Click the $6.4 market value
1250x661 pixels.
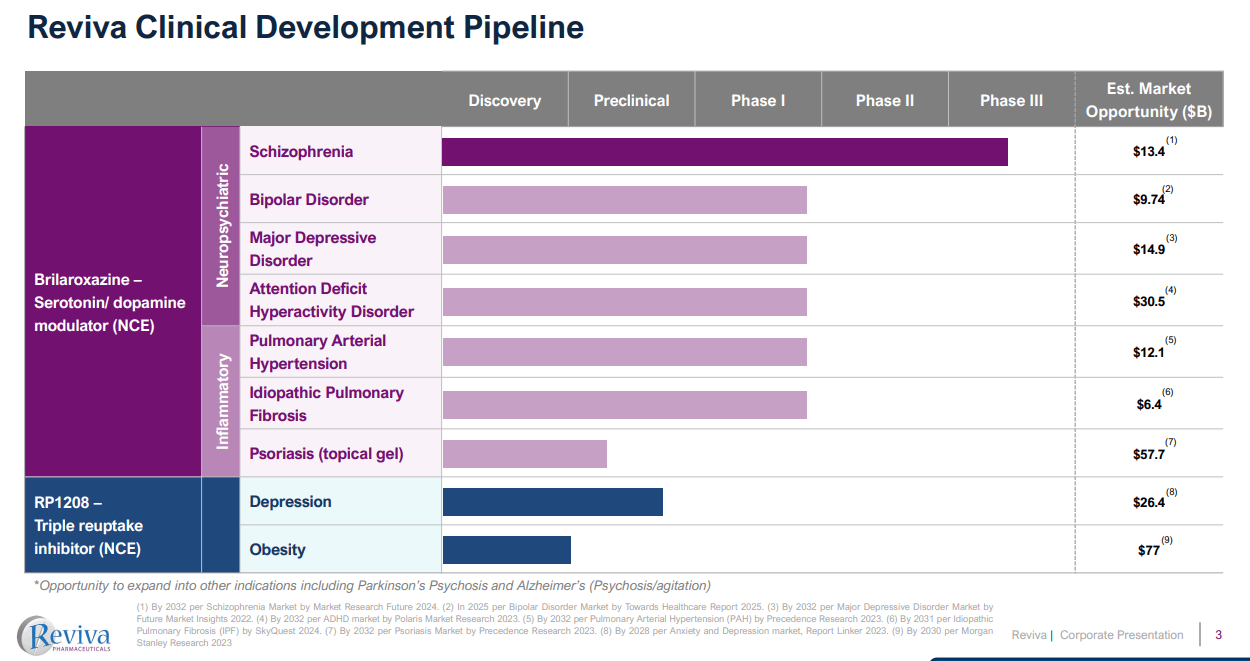(x=1149, y=405)
